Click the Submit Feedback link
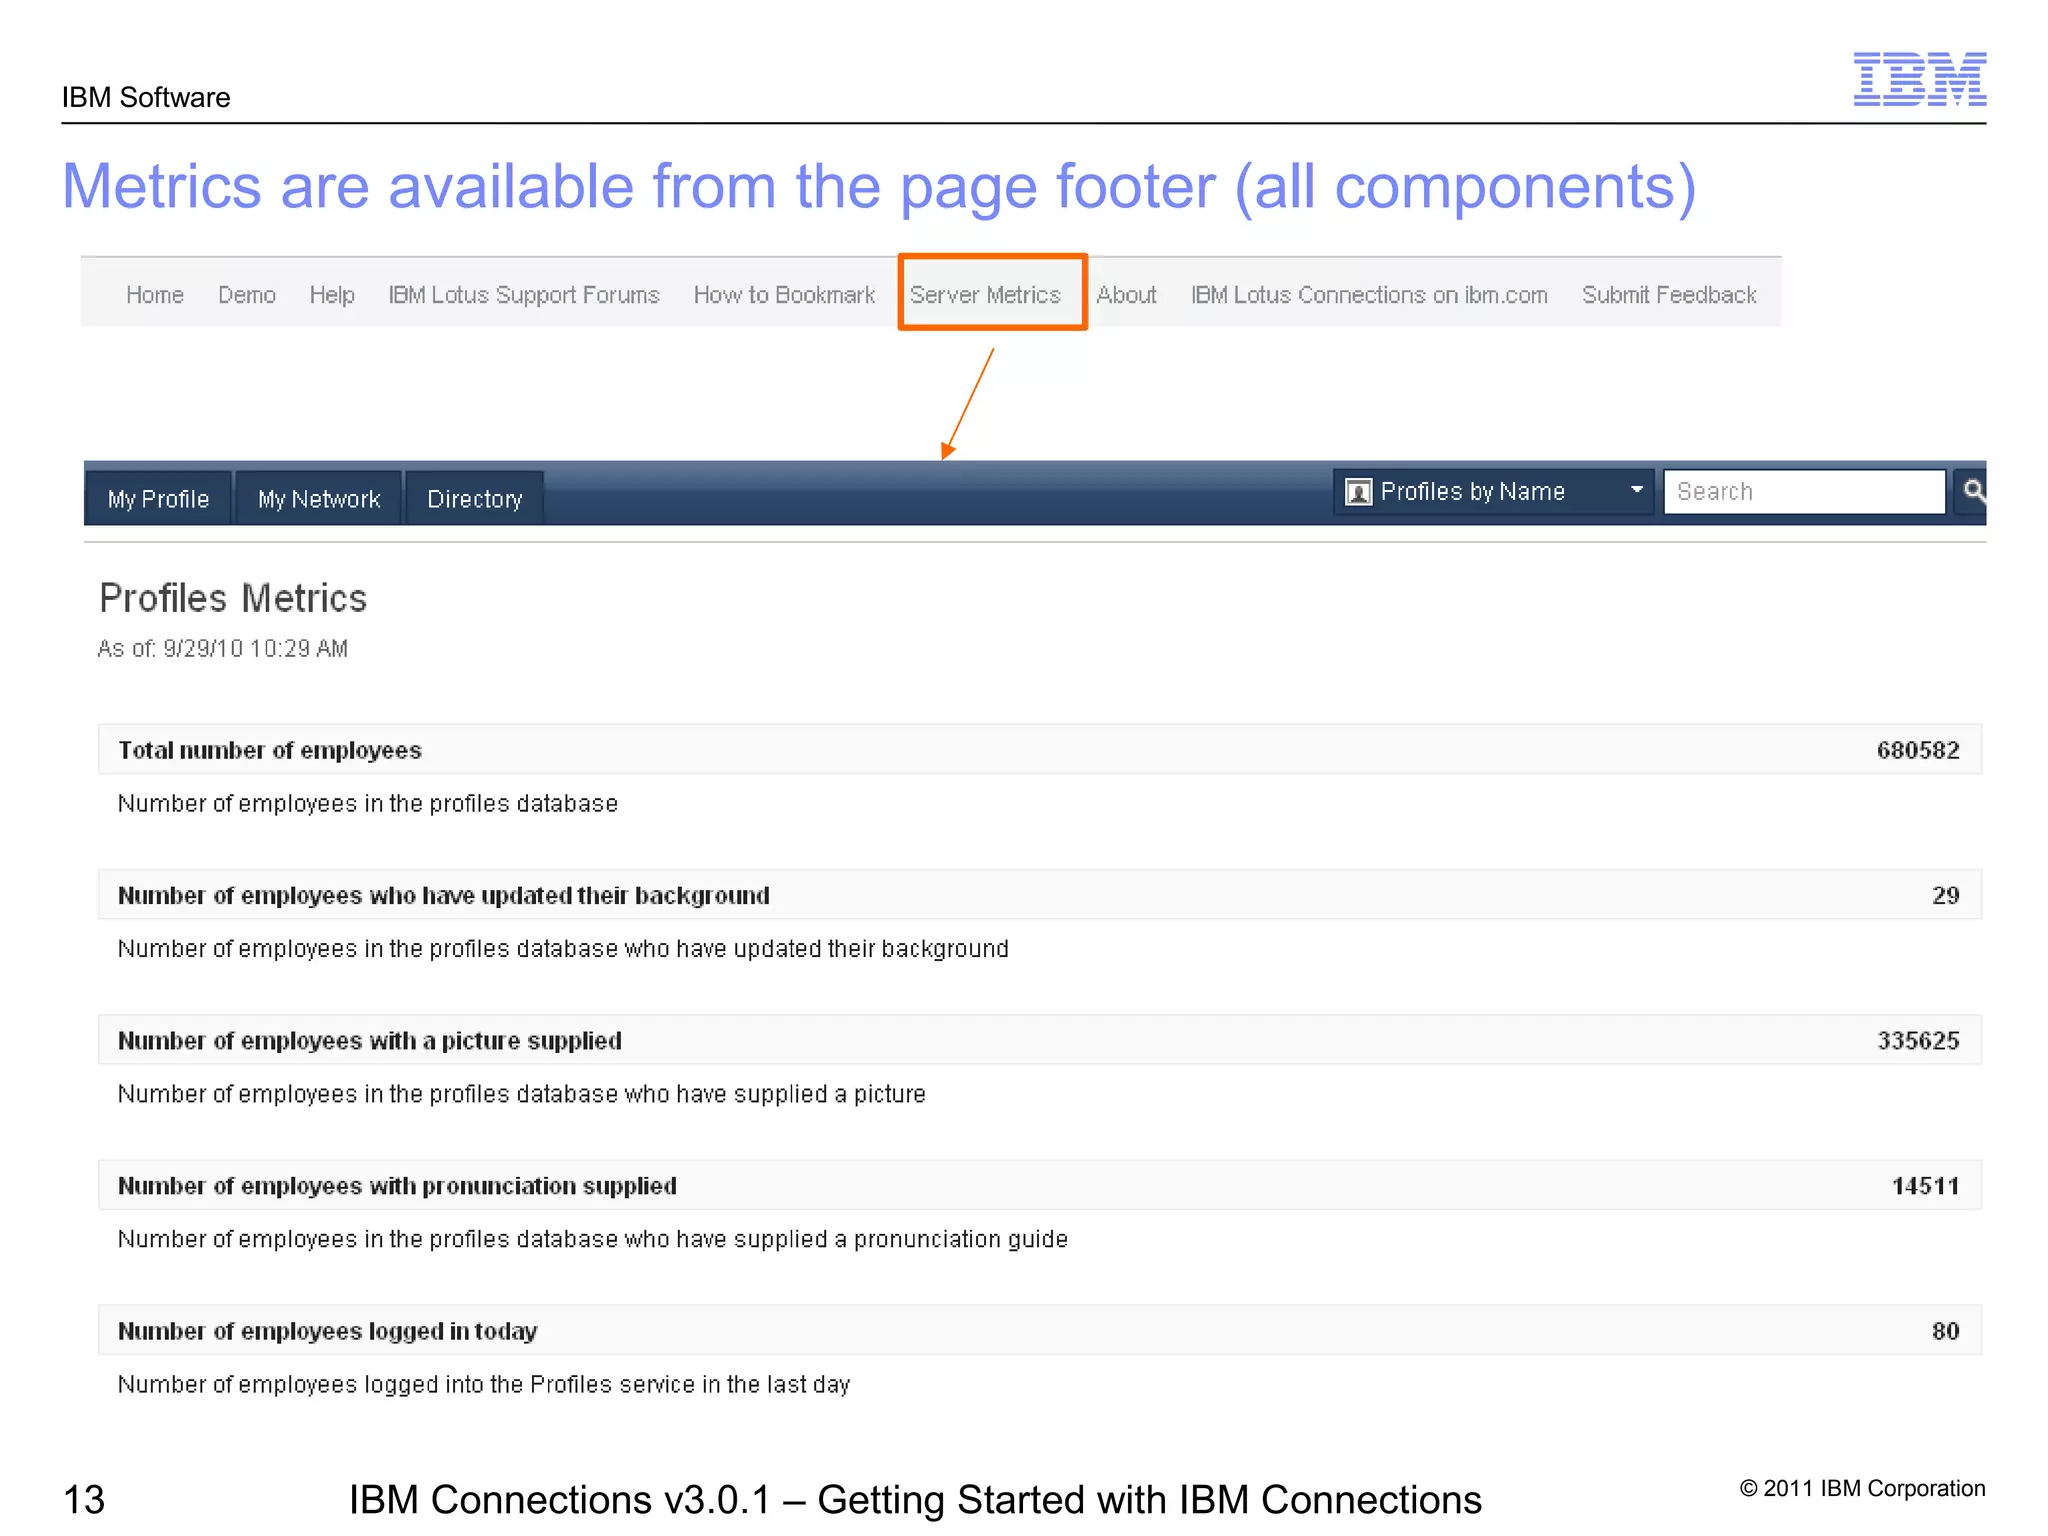The width and height of the screenshot is (2048, 1536). point(1669,295)
